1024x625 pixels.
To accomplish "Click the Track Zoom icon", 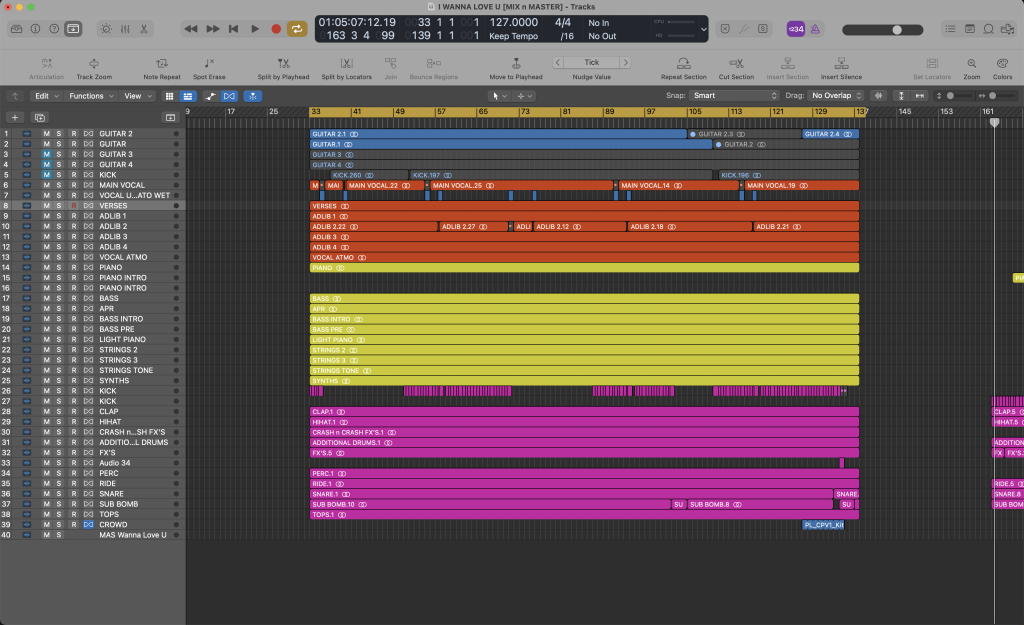I will point(94,63).
